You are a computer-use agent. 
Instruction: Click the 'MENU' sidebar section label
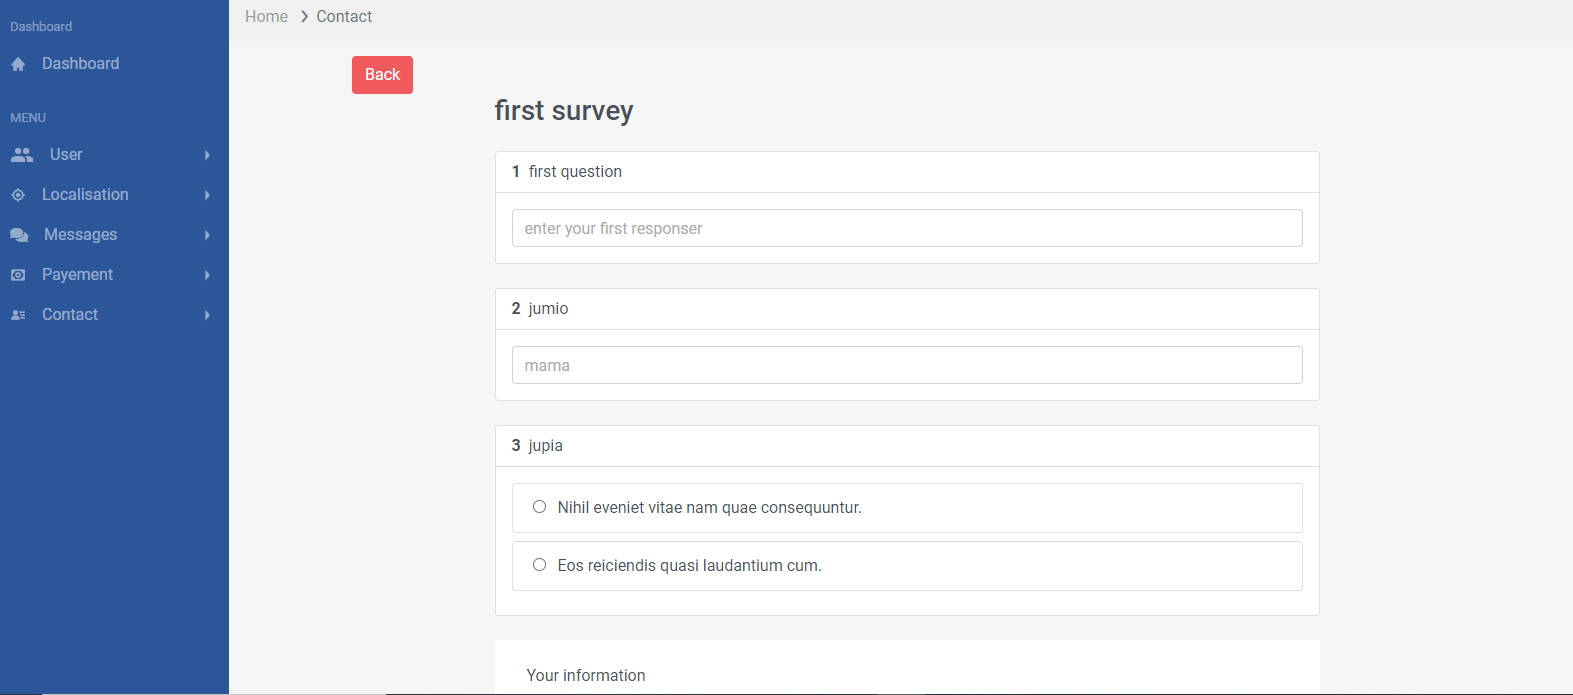click(28, 118)
